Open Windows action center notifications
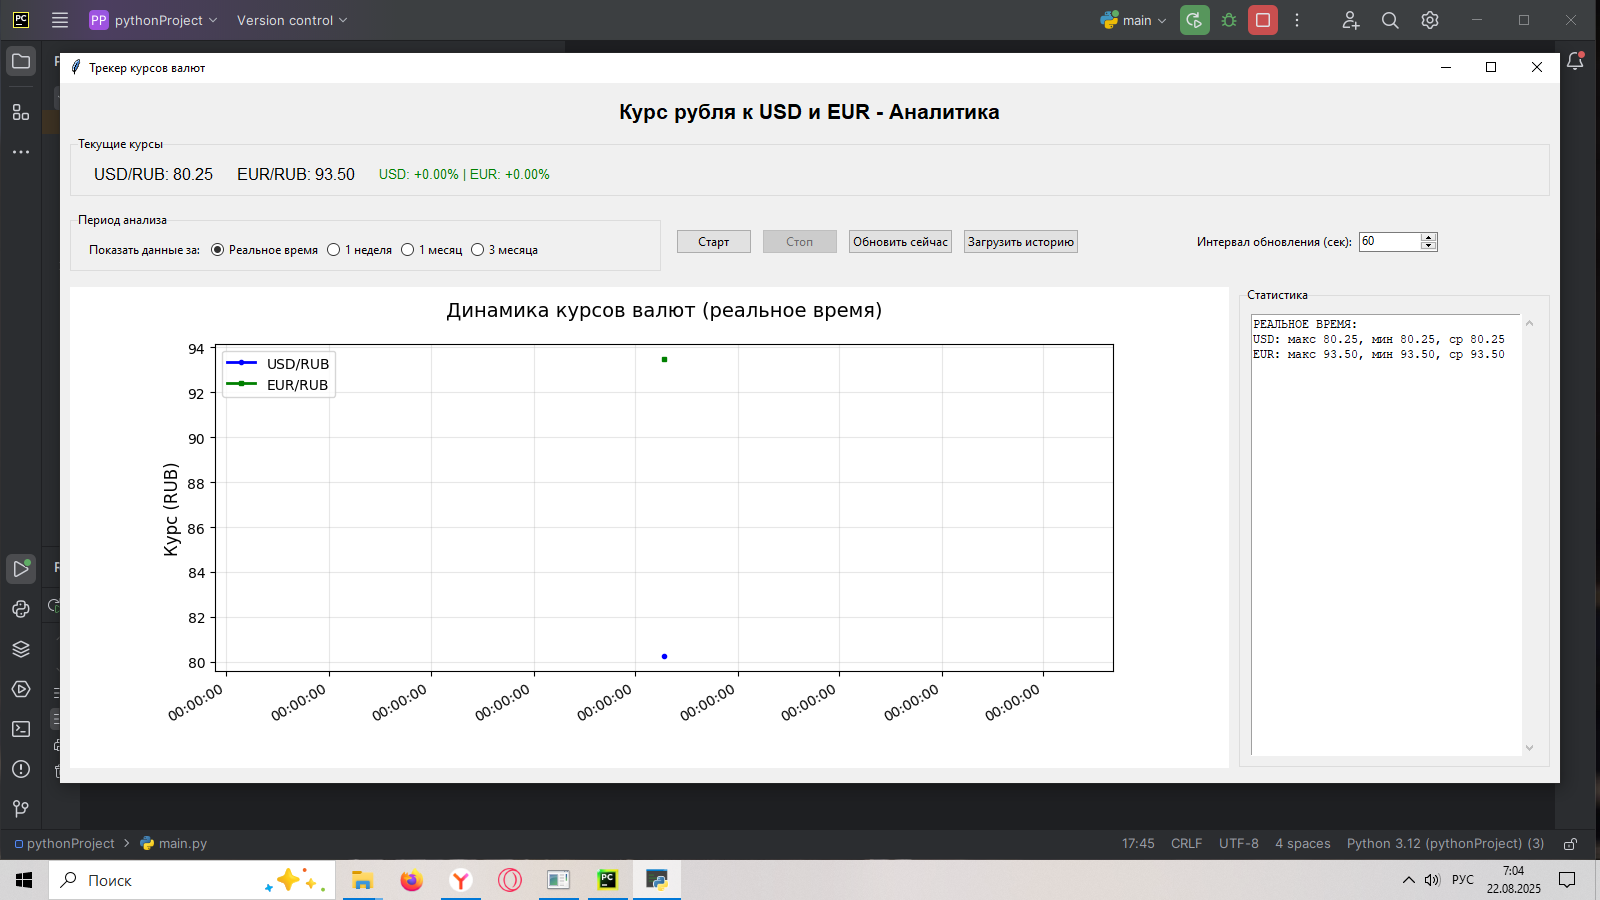 tap(1567, 880)
